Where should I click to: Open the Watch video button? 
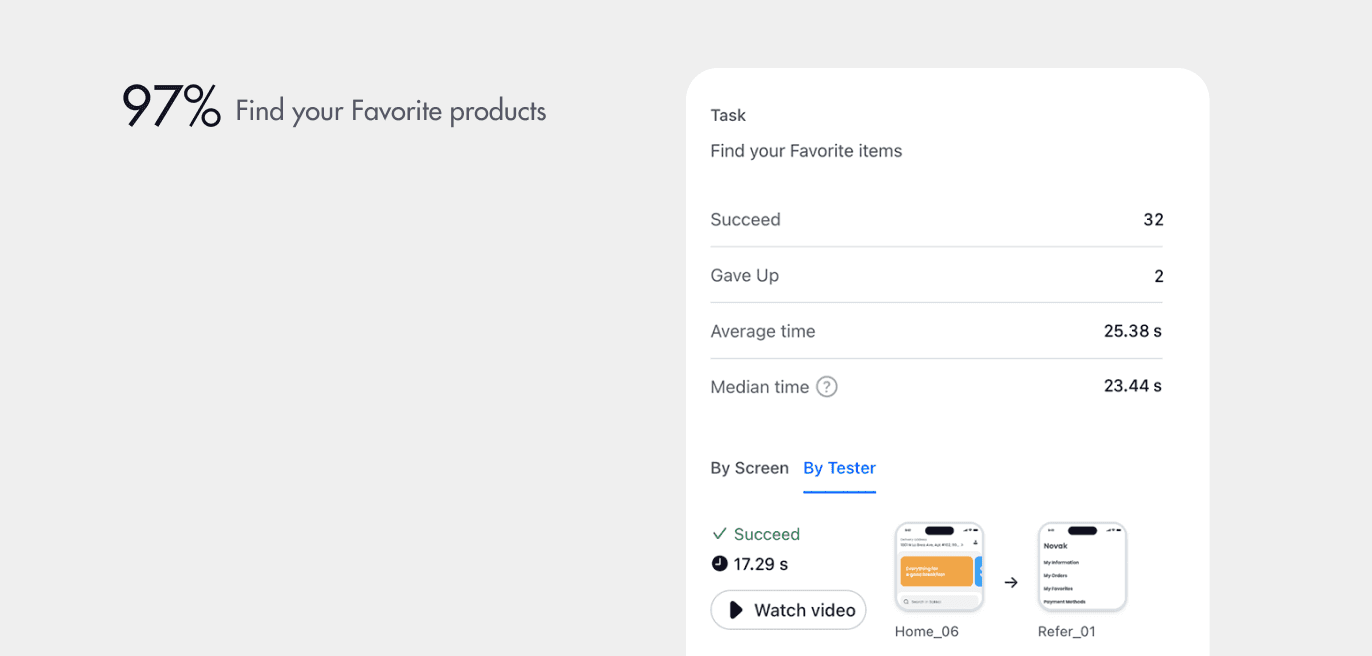tap(788, 610)
